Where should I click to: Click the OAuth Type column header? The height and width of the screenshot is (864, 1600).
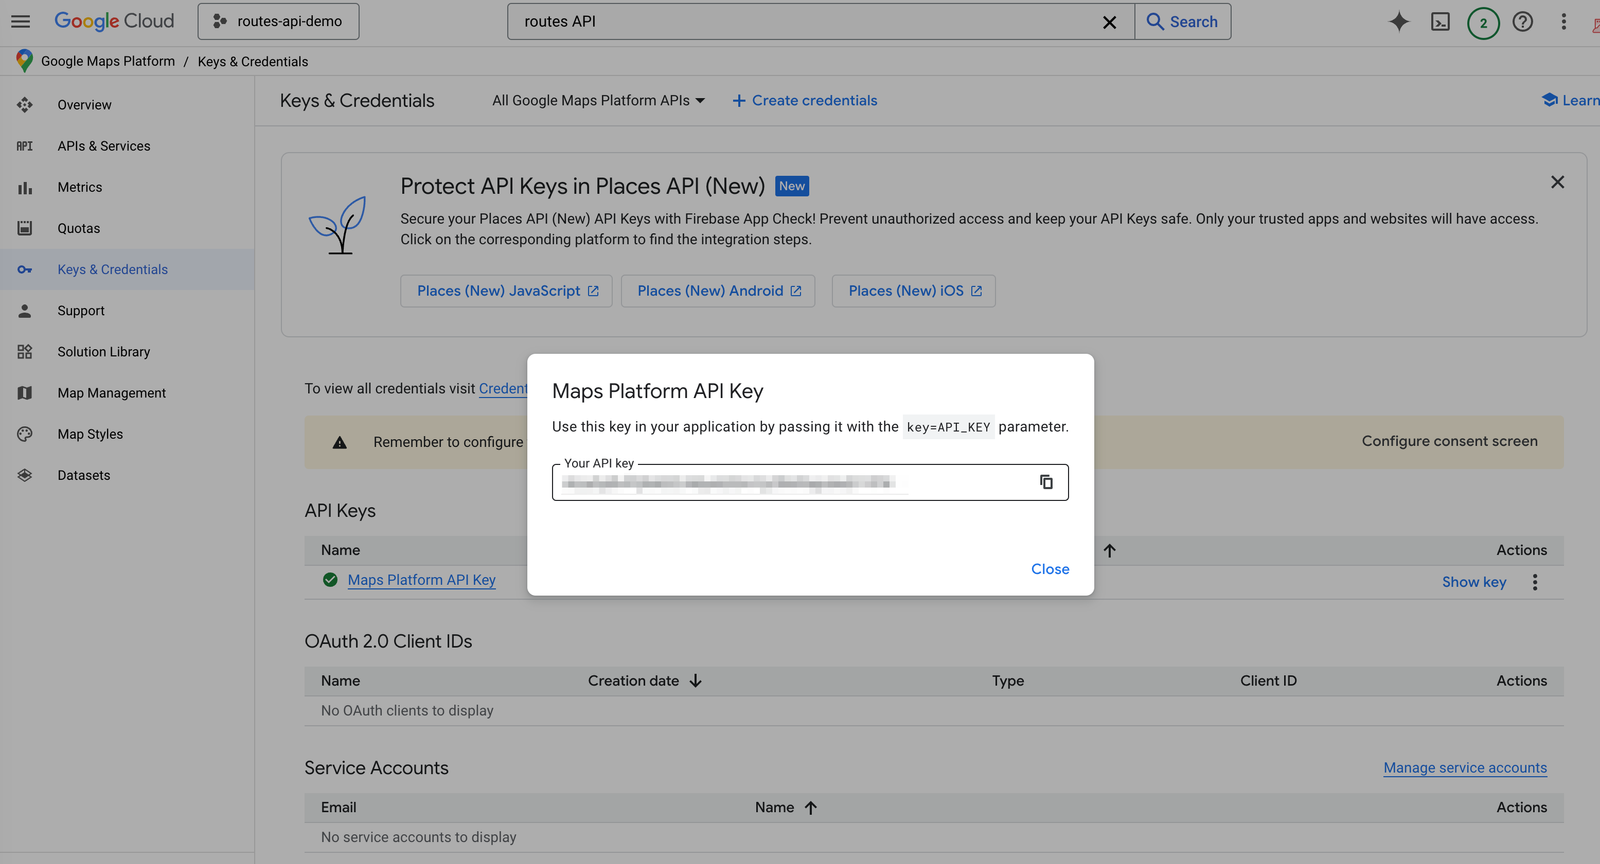tap(1008, 681)
